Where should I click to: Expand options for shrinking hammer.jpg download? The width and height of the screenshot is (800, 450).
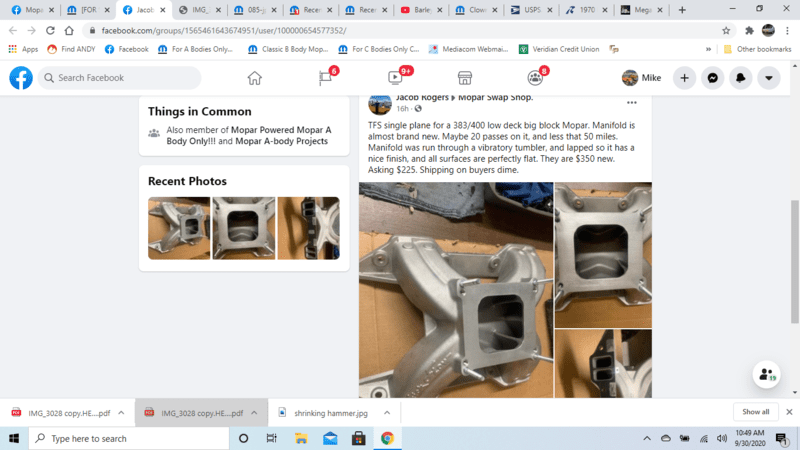coord(387,412)
